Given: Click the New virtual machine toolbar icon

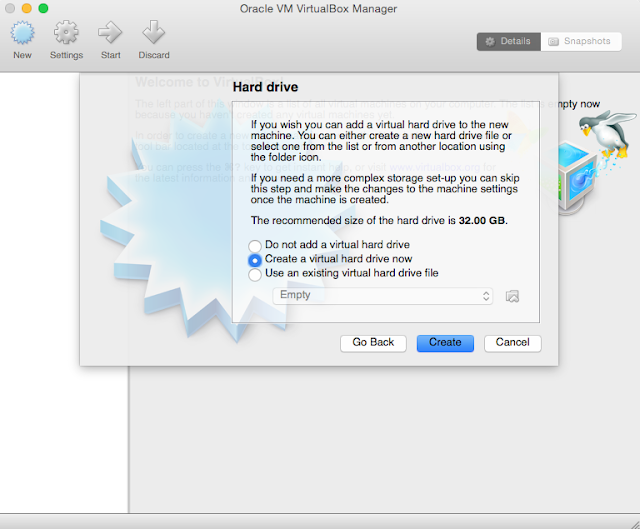Looking at the screenshot, I should (22, 33).
